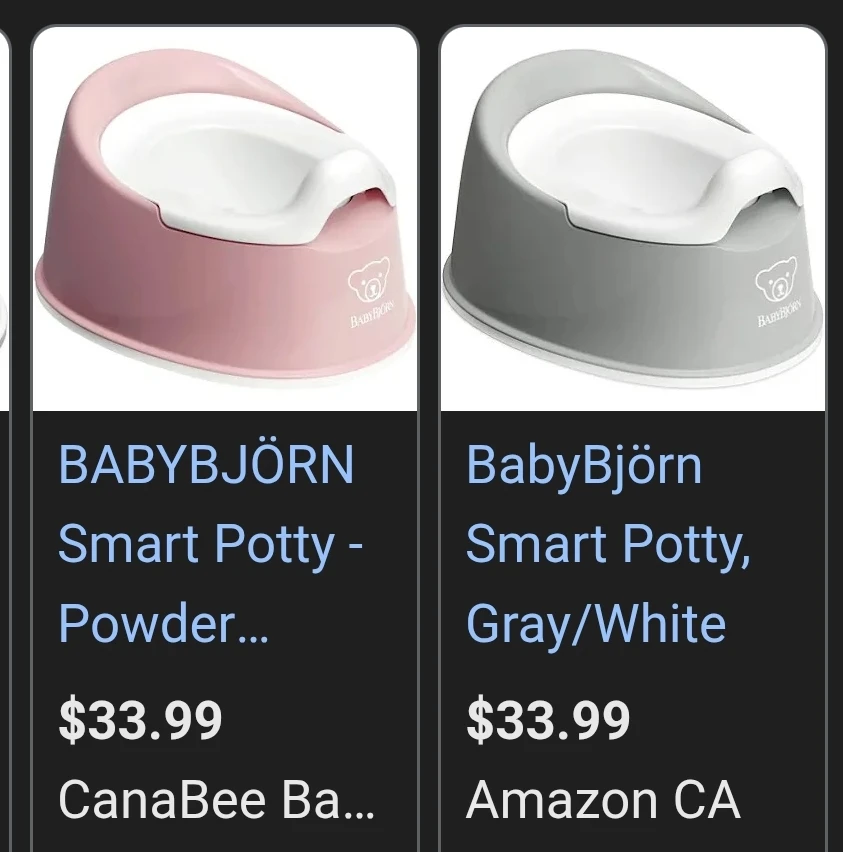This screenshot has height=852, width=843.
Task: Click the "Gray/White" line of the title
Action: tap(596, 624)
